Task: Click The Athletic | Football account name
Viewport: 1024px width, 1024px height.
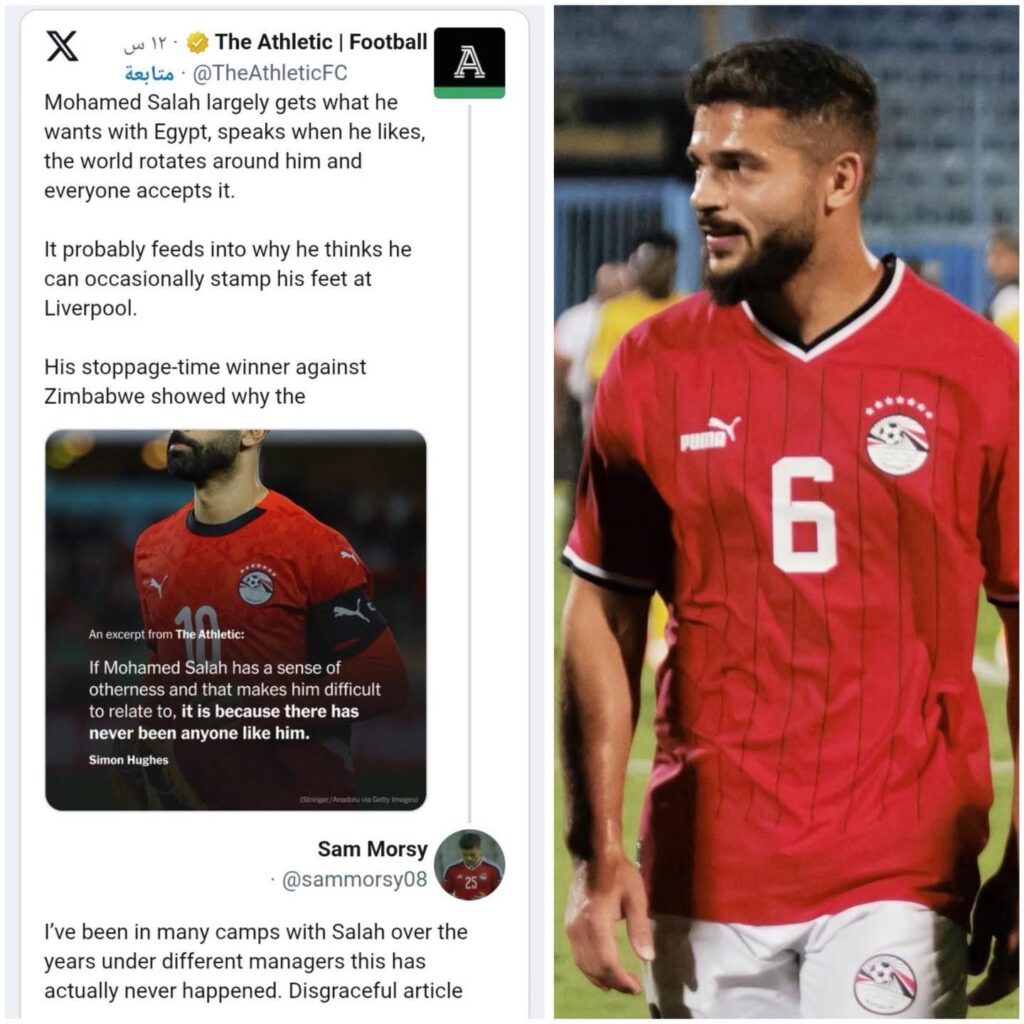Action: point(321,42)
